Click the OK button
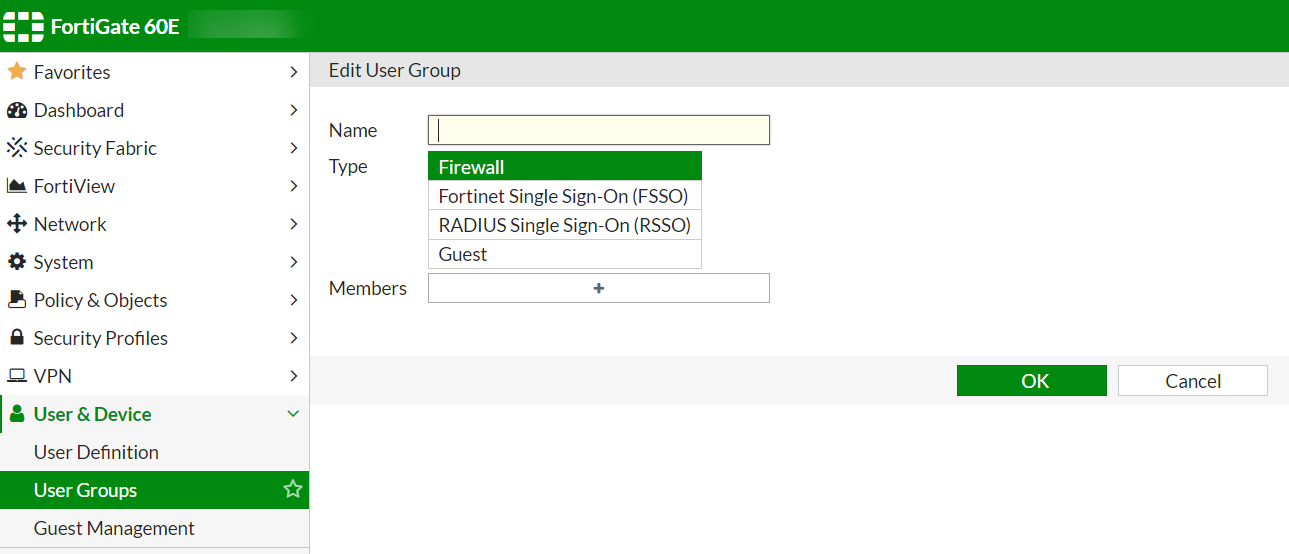 pos(1032,381)
